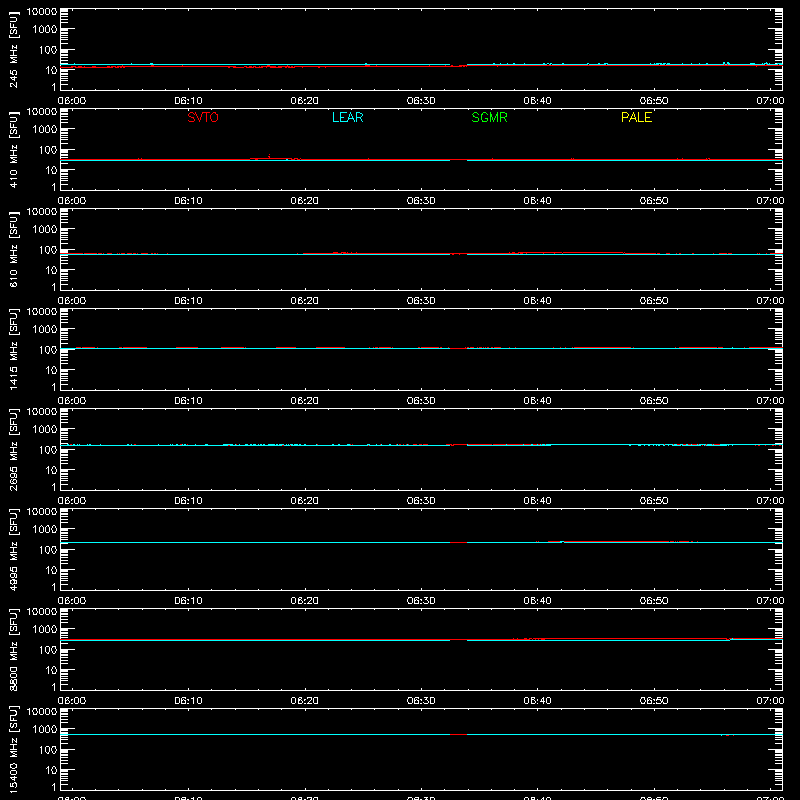
Task: Click 06:50 time label under 1415 MHz plot
Action: click(x=654, y=401)
